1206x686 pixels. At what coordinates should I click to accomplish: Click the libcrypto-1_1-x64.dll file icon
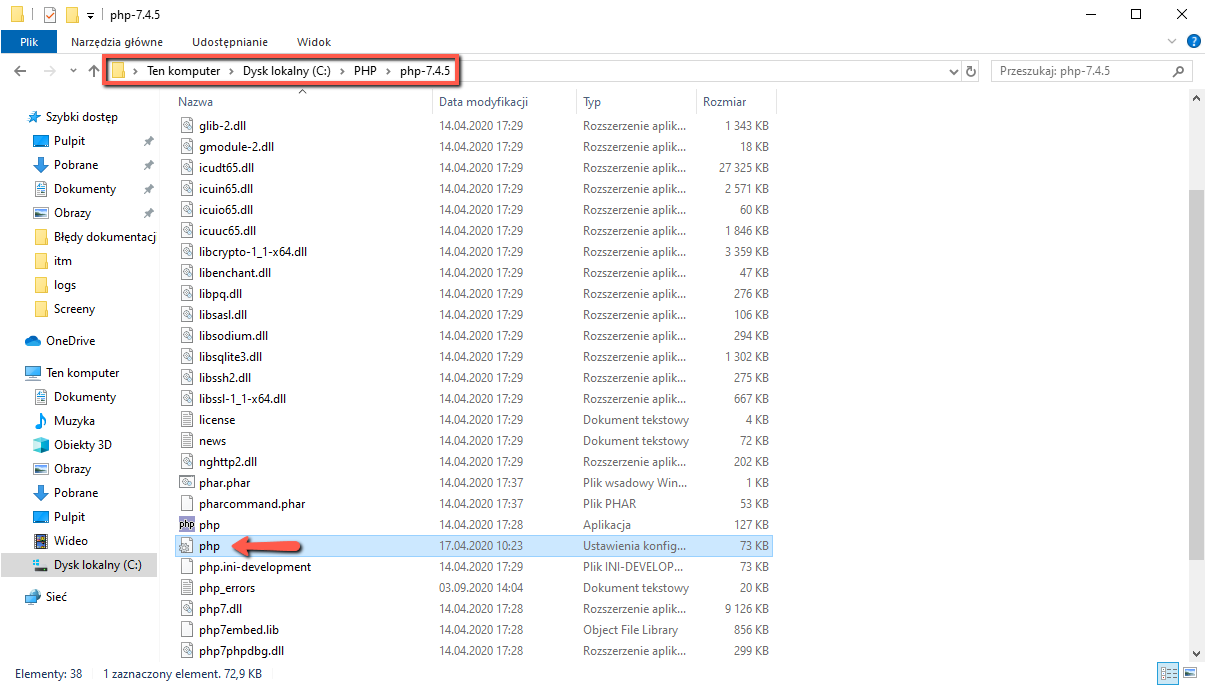[x=186, y=252]
